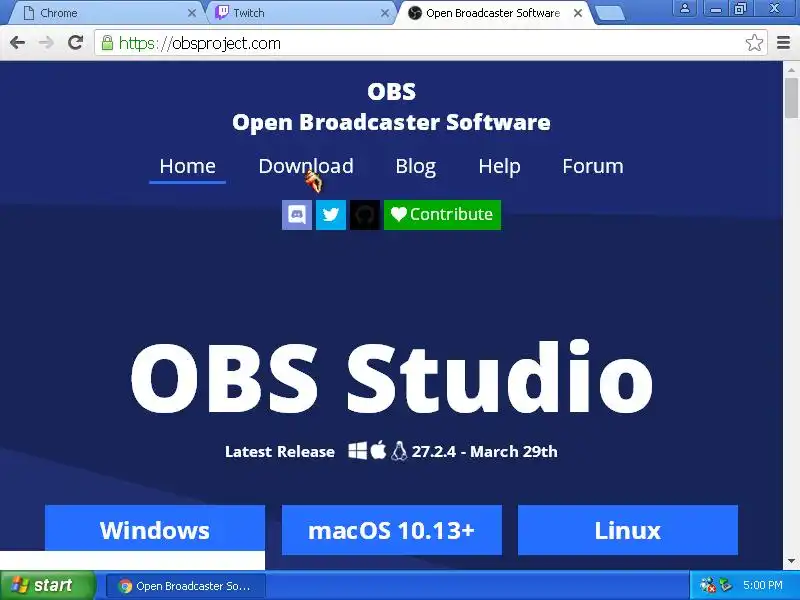The image size is (800, 600).
Task: Reload the page with refresh icon
Action: click(x=76, y=43)
